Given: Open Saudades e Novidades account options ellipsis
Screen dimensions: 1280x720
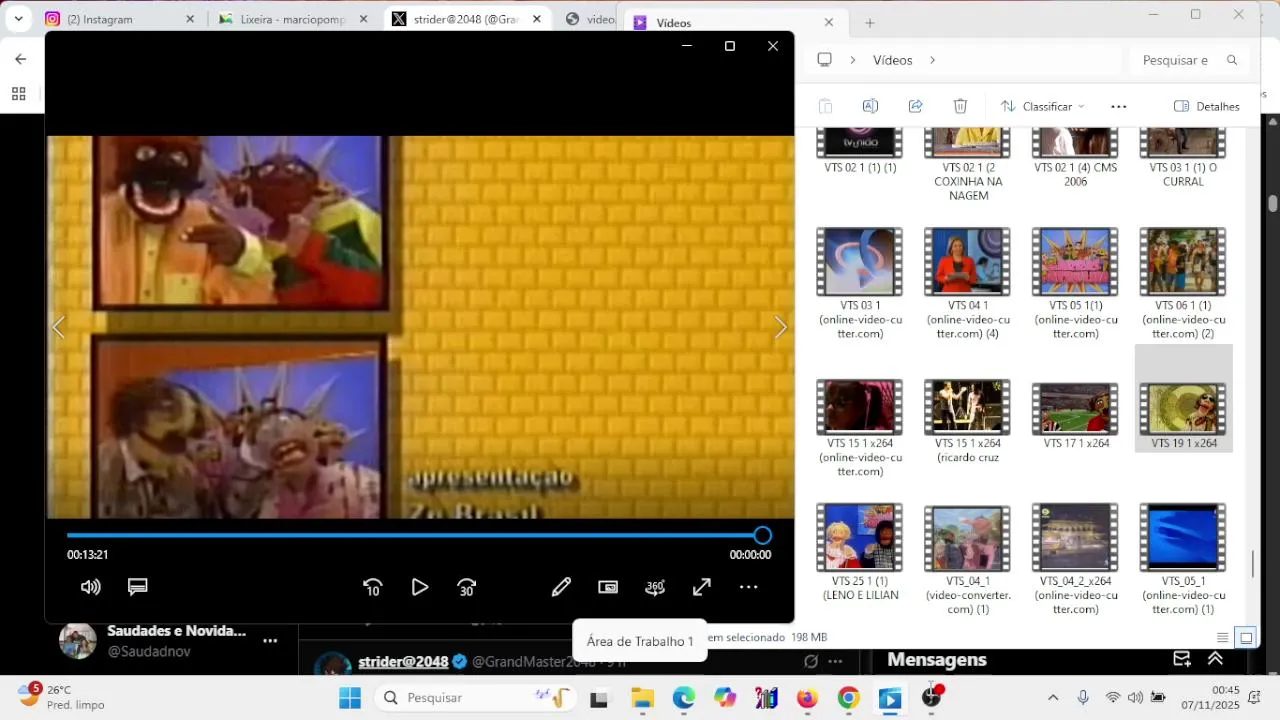Looking at the screenshot, I should 270,640.
